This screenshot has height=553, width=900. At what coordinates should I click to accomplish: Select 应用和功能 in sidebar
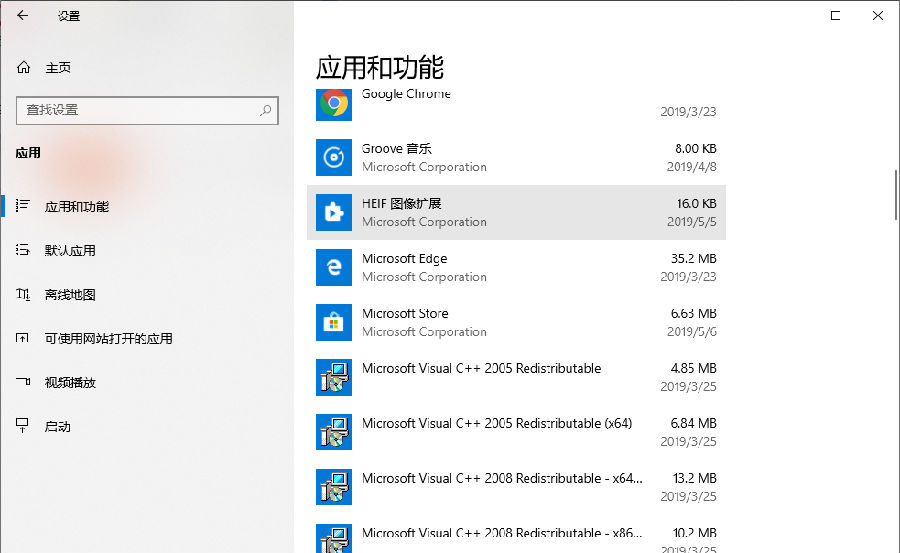[x=76, y=207]
